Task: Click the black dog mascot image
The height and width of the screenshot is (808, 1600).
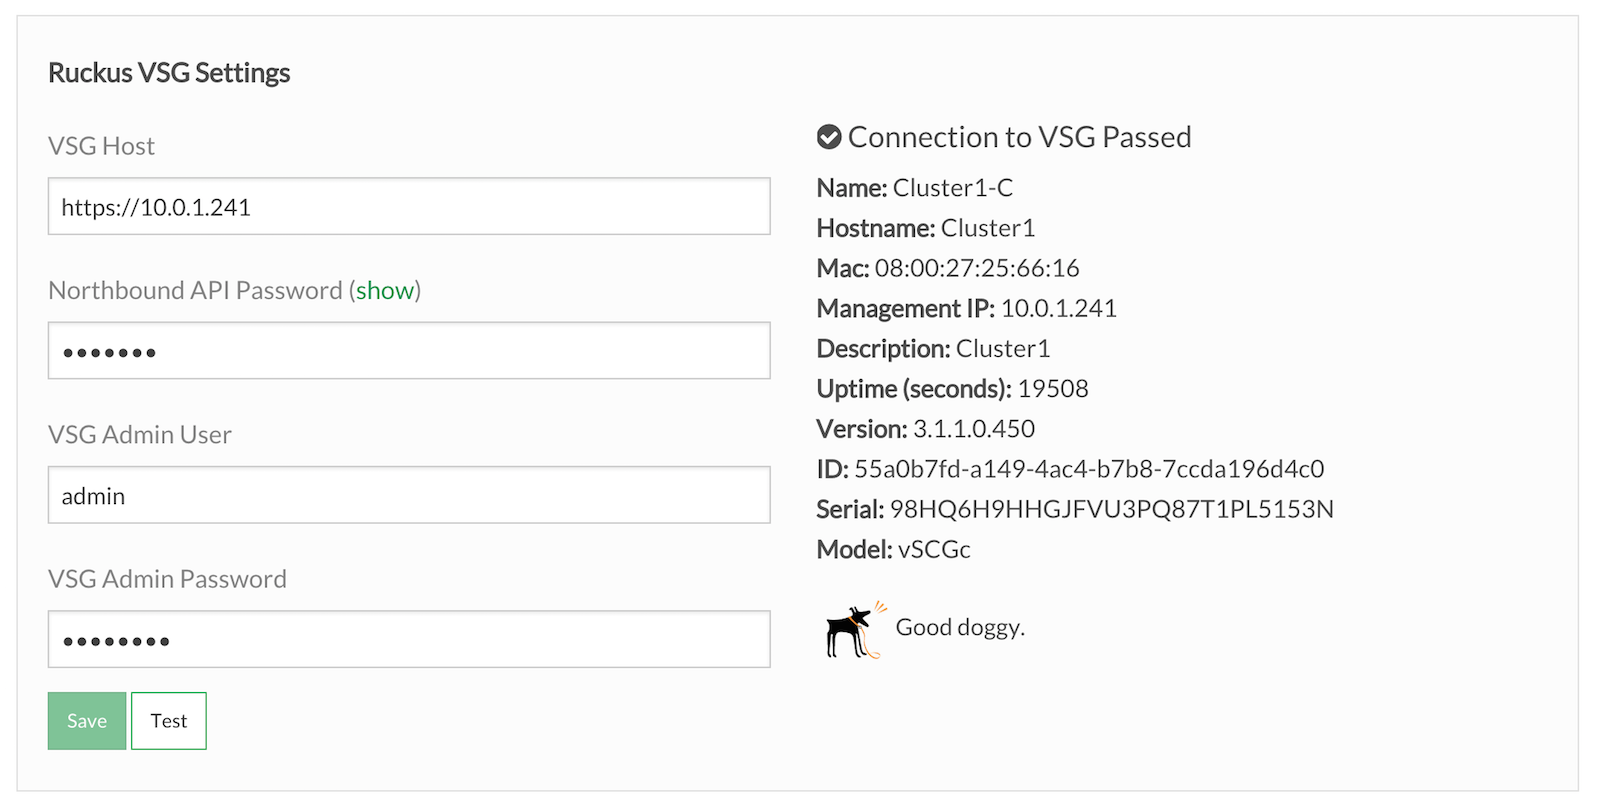Action: coord(853,630)
